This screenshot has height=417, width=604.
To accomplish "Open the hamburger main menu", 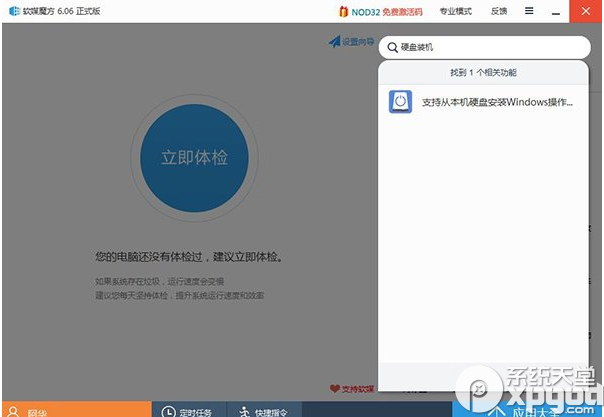I will pos(529,11).
